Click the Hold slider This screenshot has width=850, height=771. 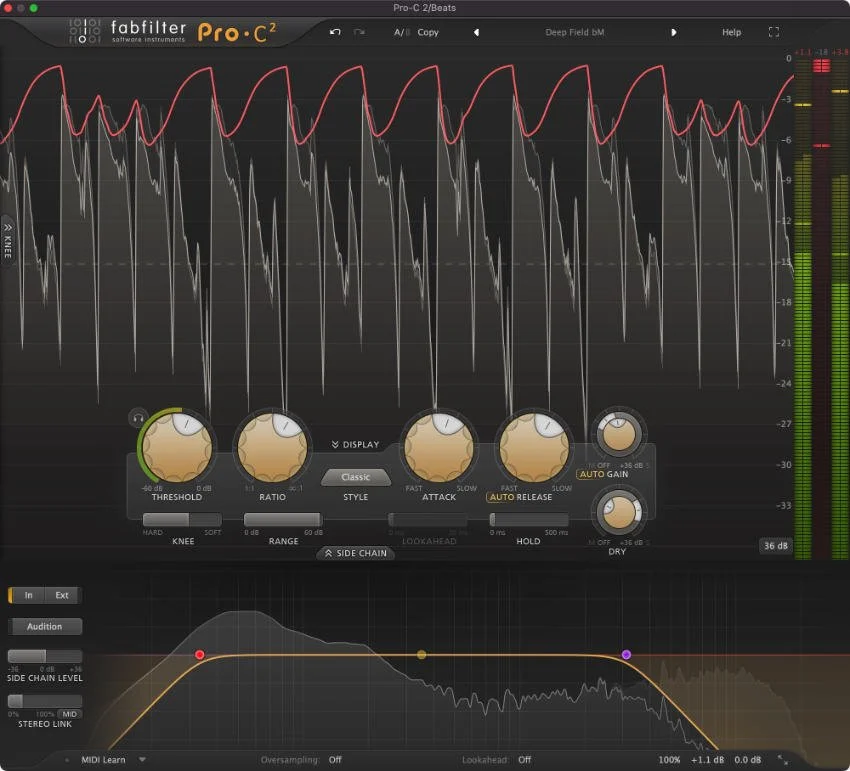tap(529, 519)
